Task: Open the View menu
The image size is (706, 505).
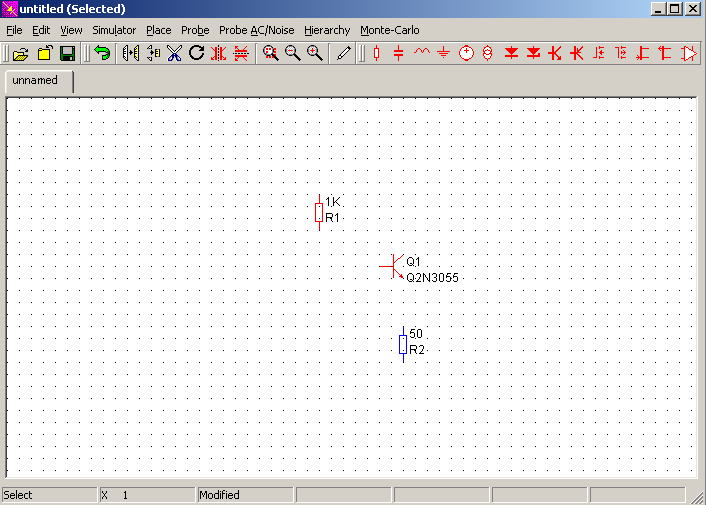Action: click(x=71, y=30)
